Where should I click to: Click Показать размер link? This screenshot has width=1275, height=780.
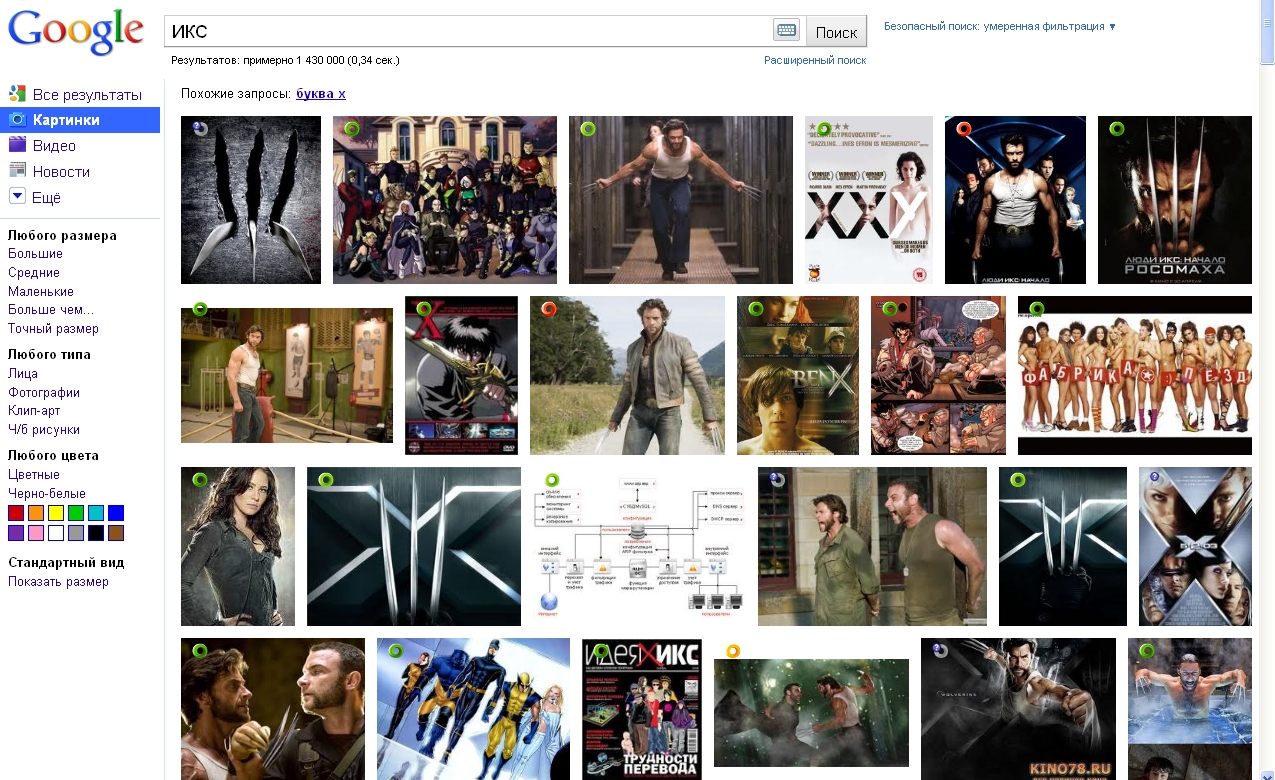tap(58, 581)
